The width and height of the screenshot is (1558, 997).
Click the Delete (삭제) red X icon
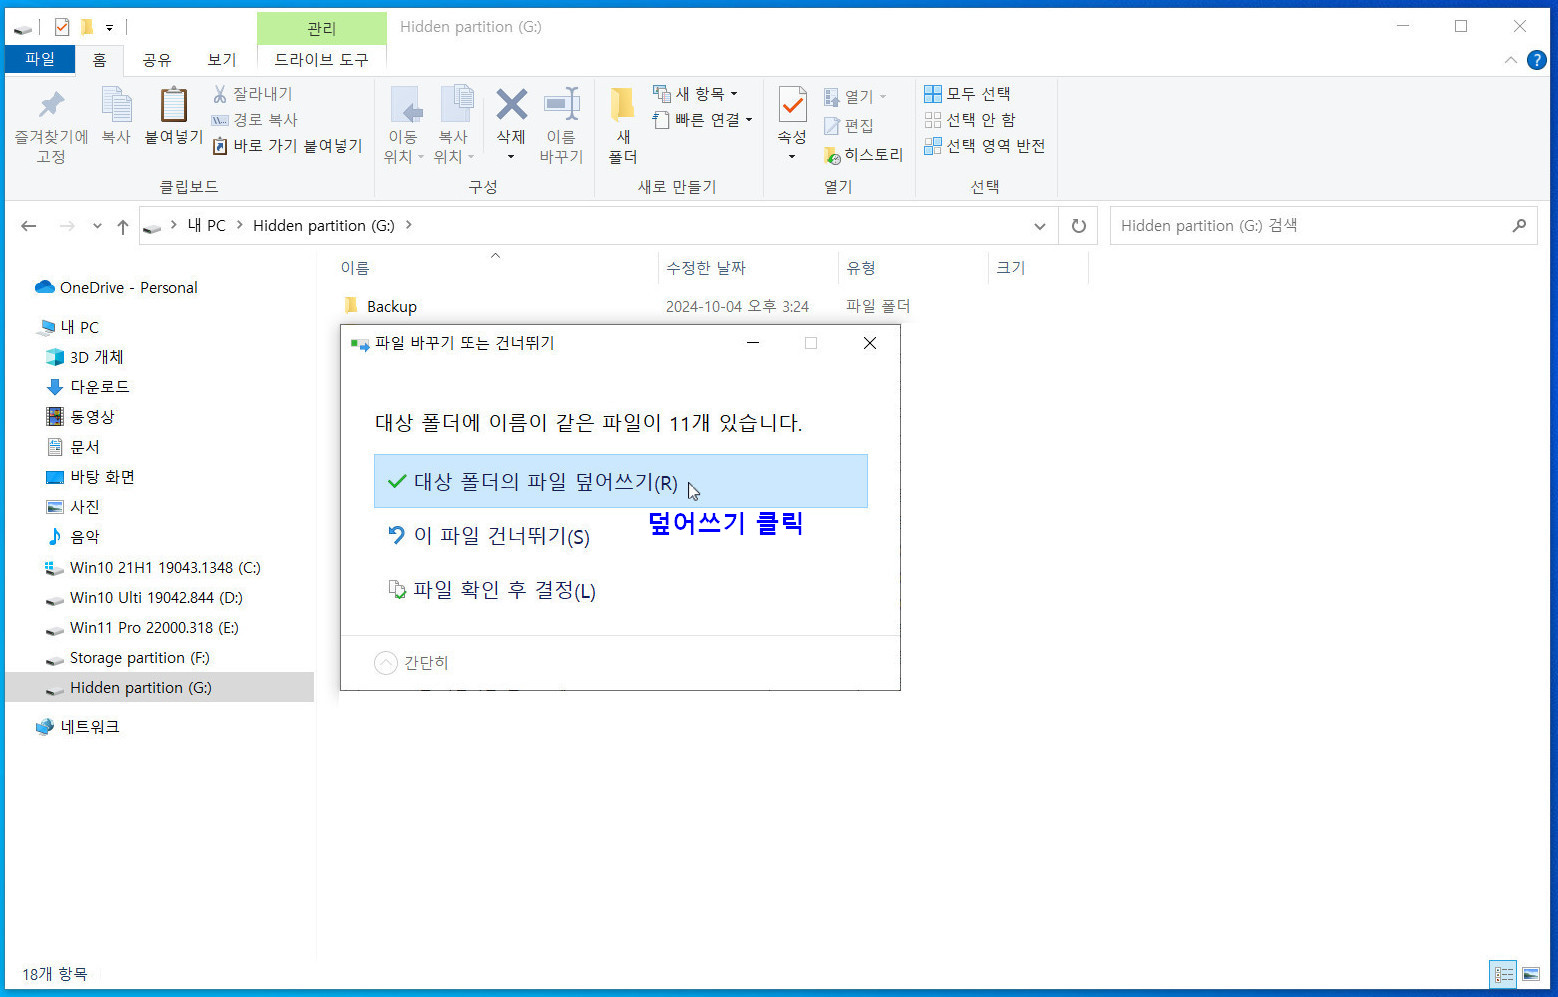511,104
